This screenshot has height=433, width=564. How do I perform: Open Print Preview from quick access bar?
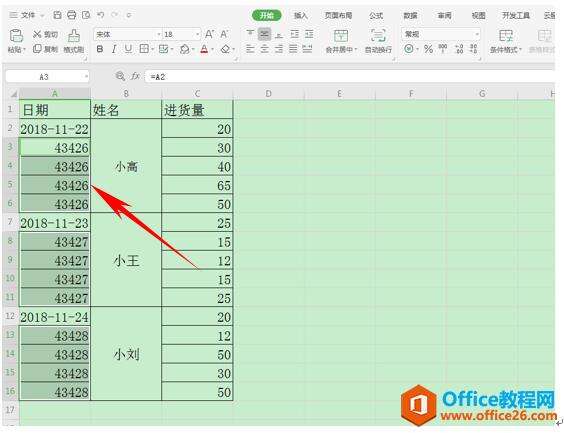pos(86,15)
